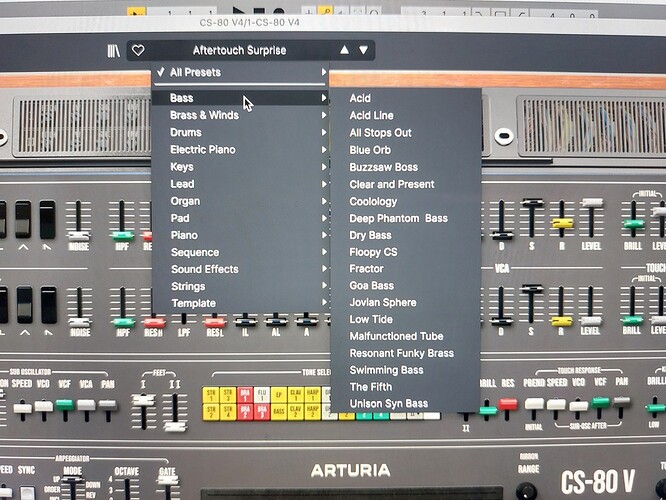Pick the Jovian Sphere preset entry

pyautogui.click(x=383, y=302)
